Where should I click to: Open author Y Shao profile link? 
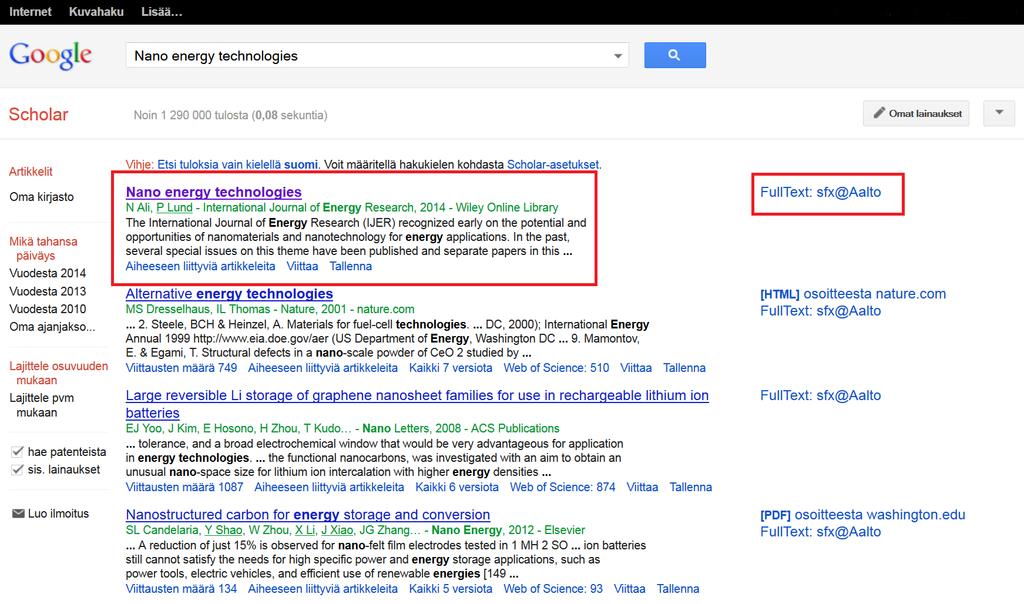tap(223, 530)
